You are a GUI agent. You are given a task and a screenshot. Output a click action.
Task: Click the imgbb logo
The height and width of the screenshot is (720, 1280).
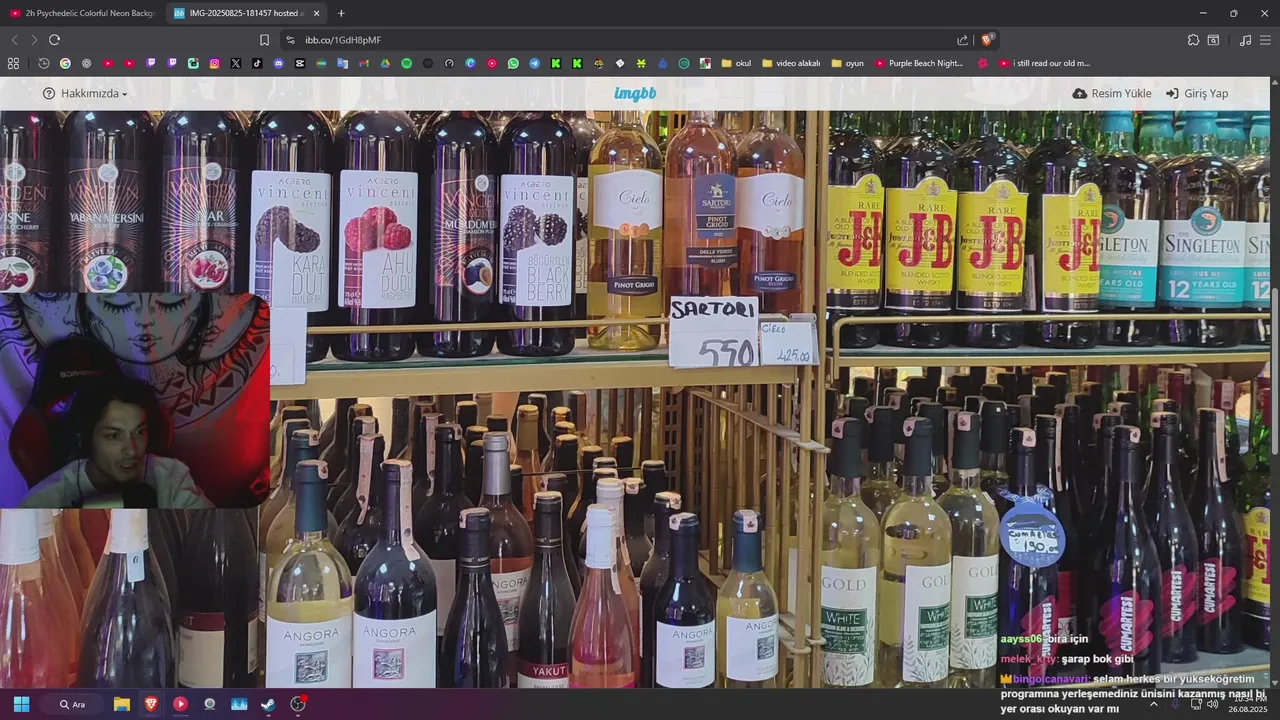[635, 93]
